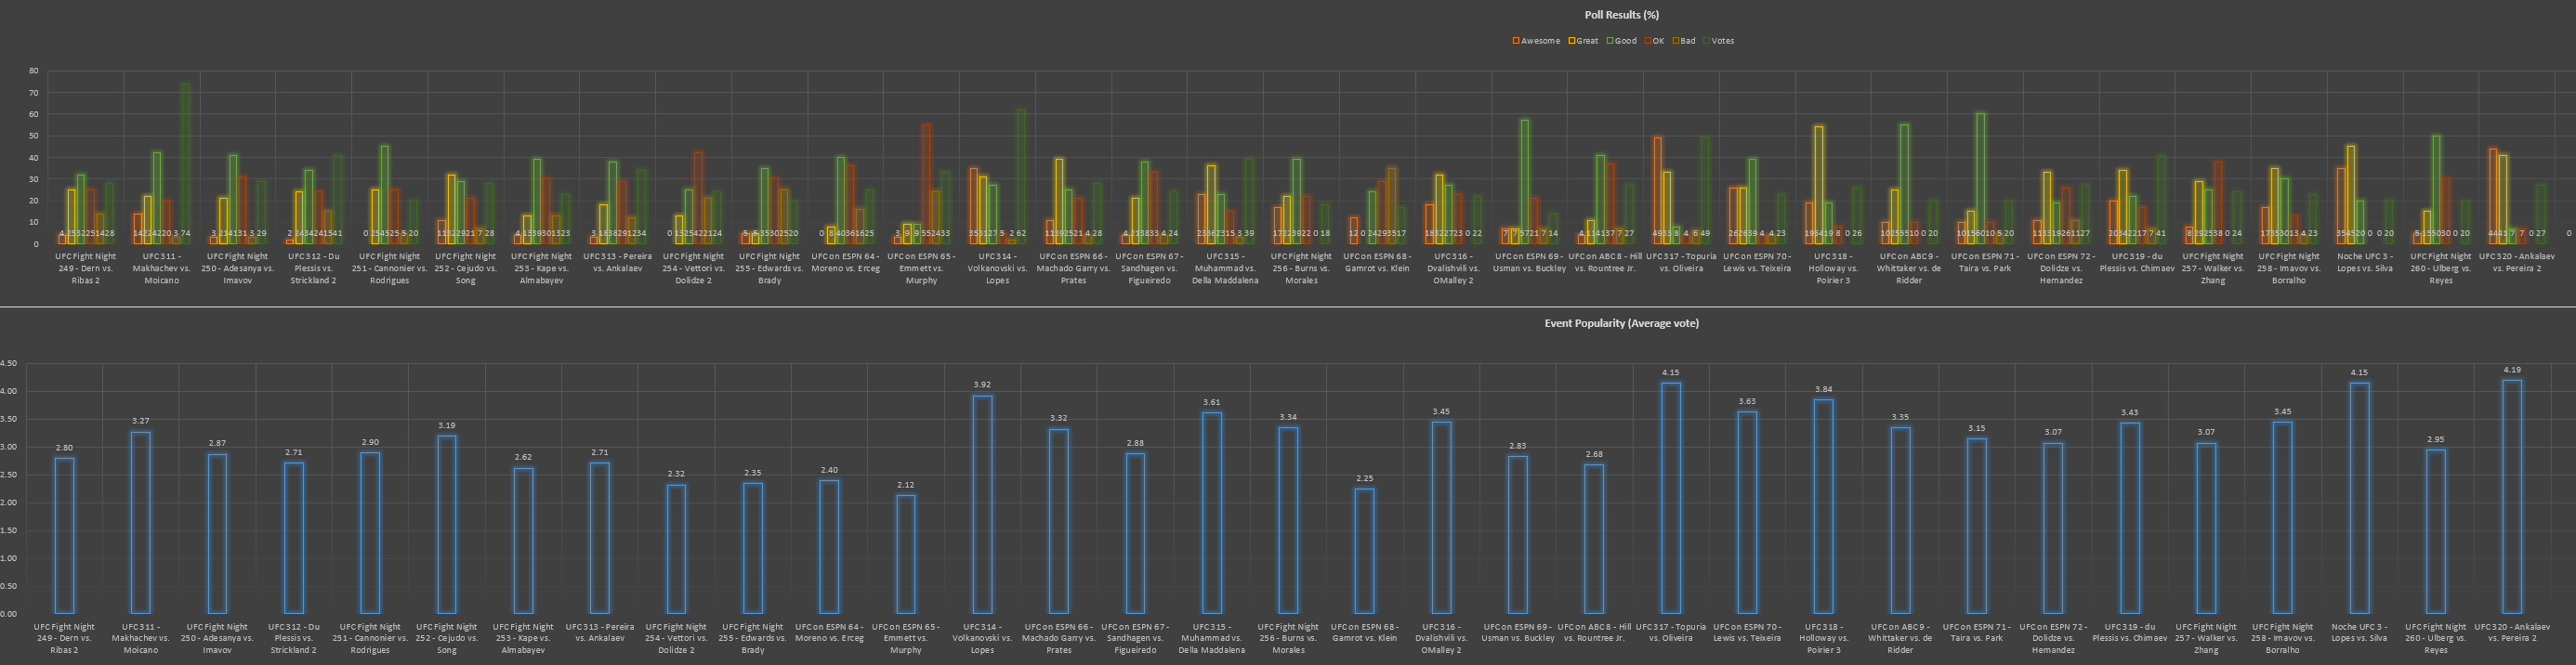
Task: Click the 4.15 bar for UFC 317
Action: click(1670, 498)
